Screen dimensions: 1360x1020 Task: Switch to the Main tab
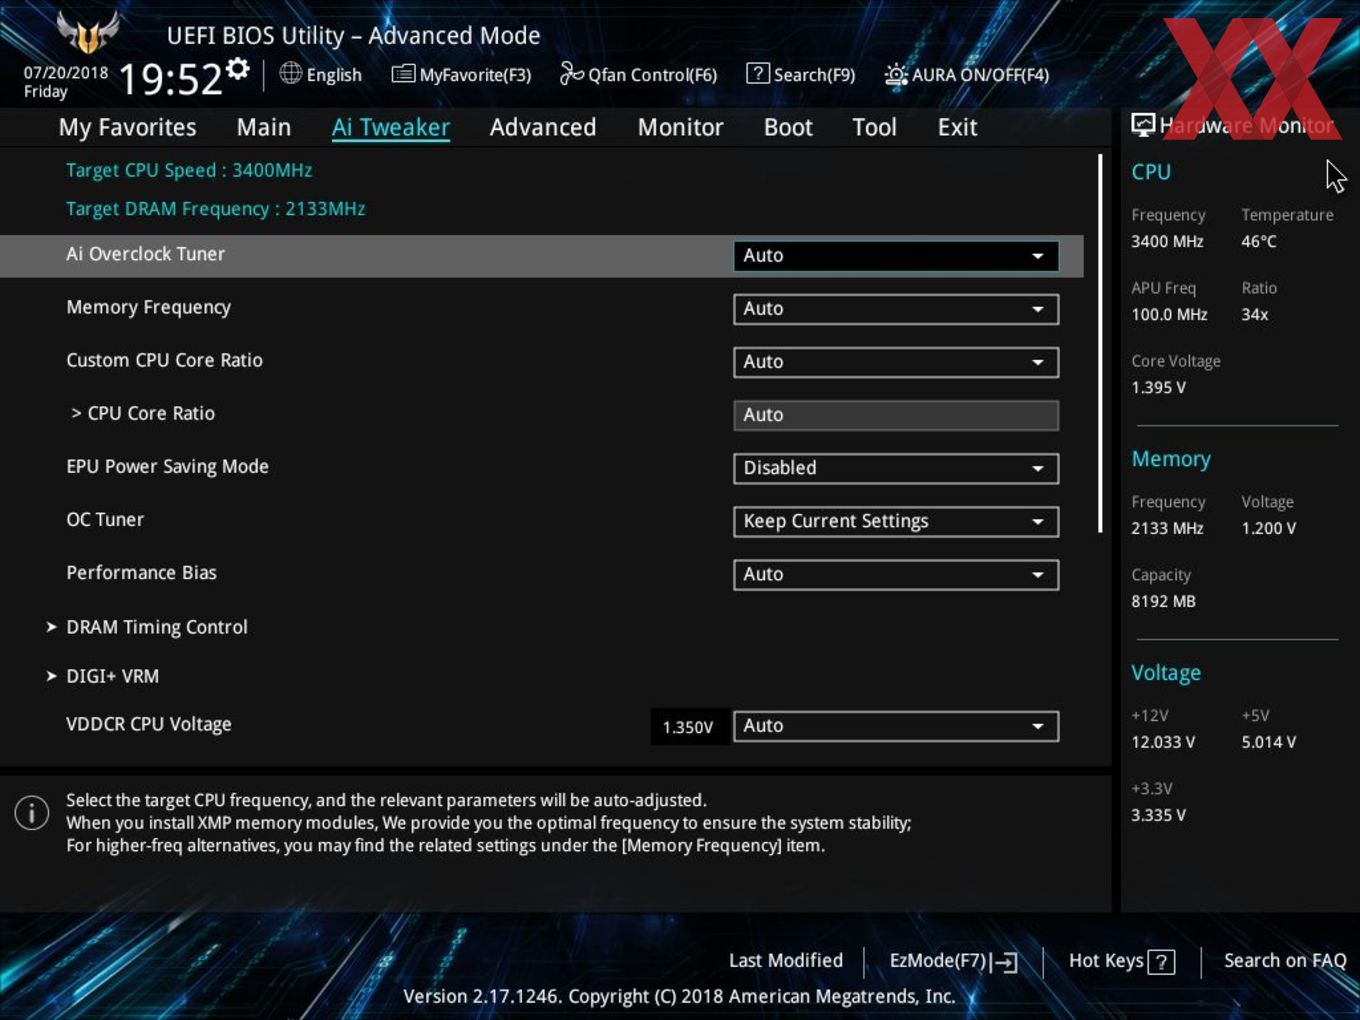click(264, 127)
